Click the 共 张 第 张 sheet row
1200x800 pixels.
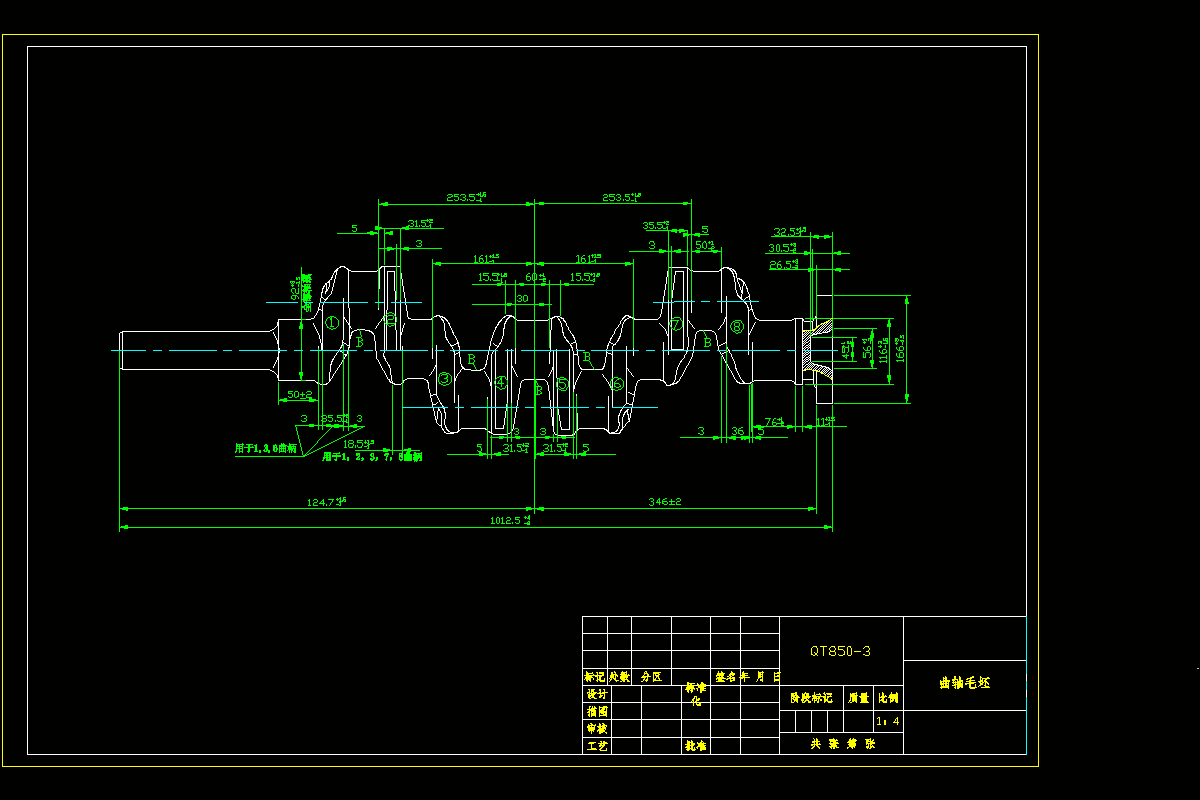tap(841, 744)
